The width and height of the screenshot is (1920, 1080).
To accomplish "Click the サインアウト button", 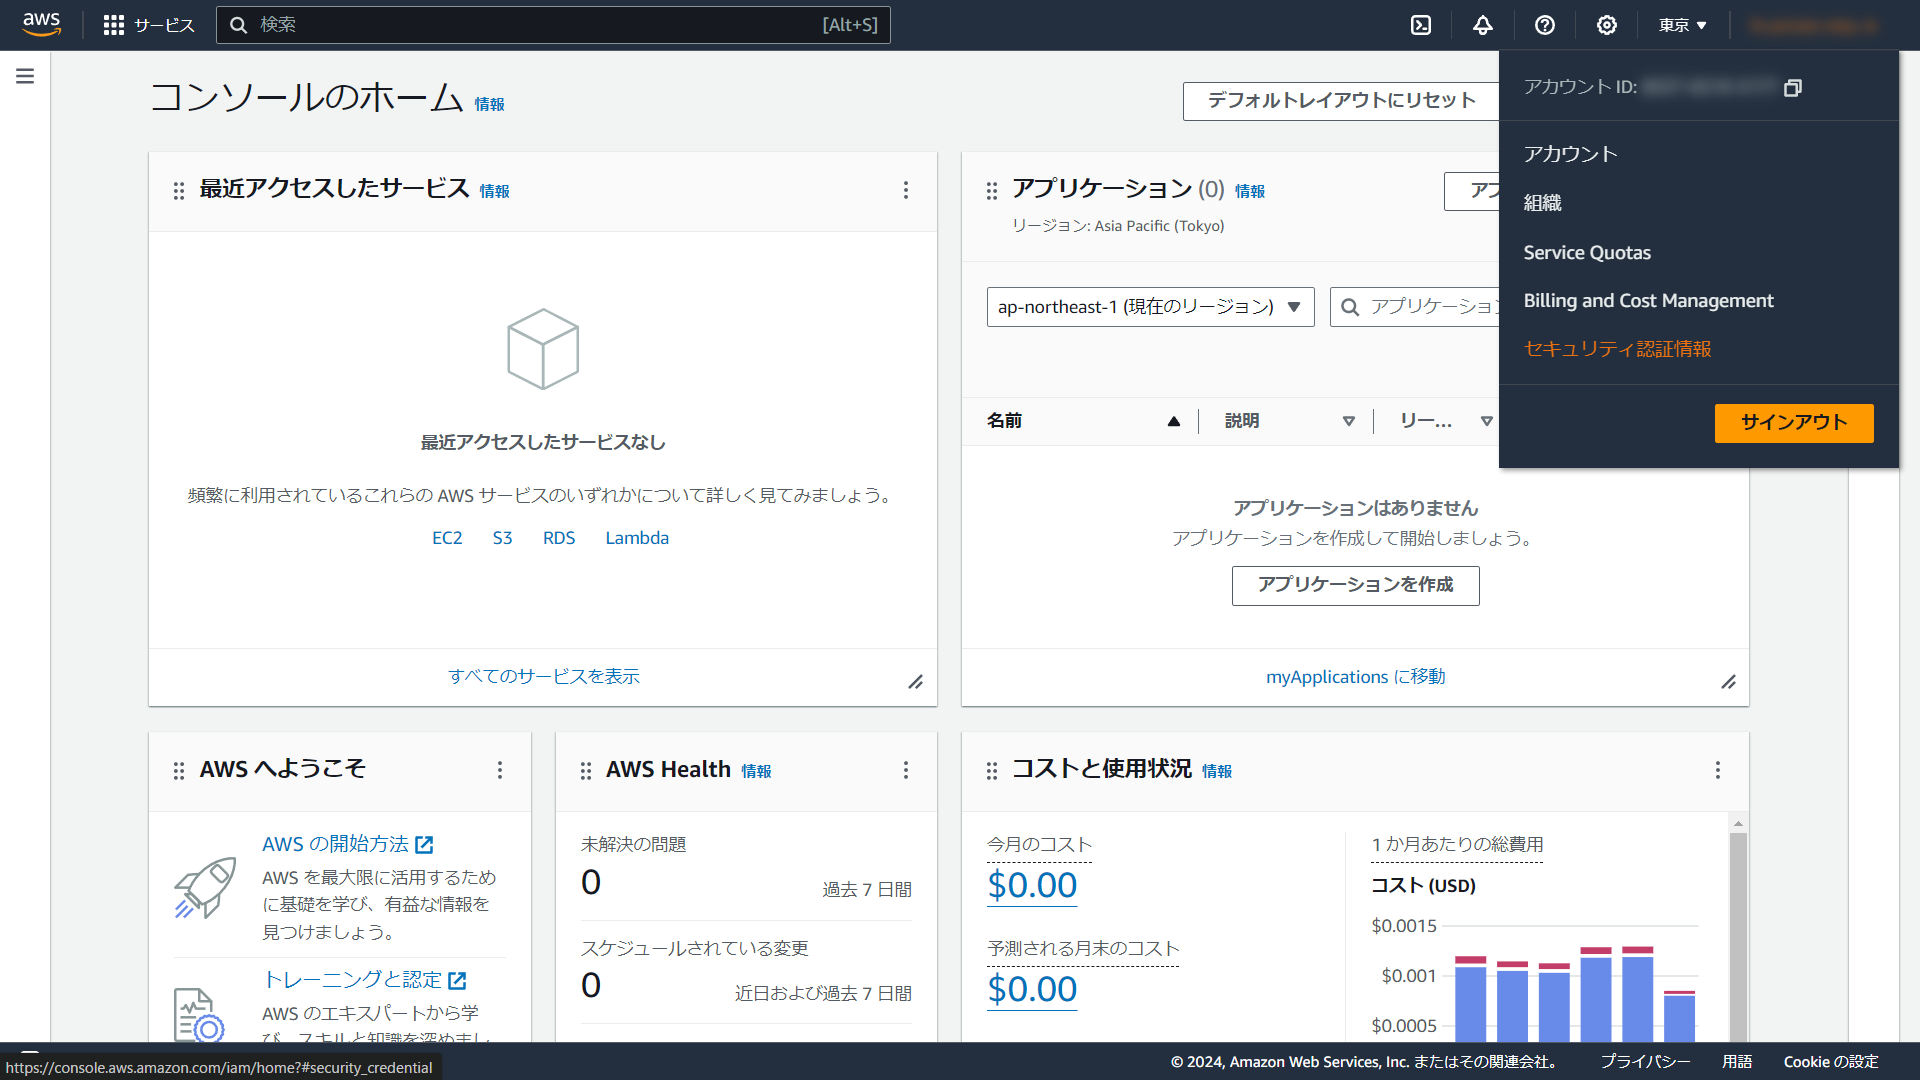I will click(1794, 422).
